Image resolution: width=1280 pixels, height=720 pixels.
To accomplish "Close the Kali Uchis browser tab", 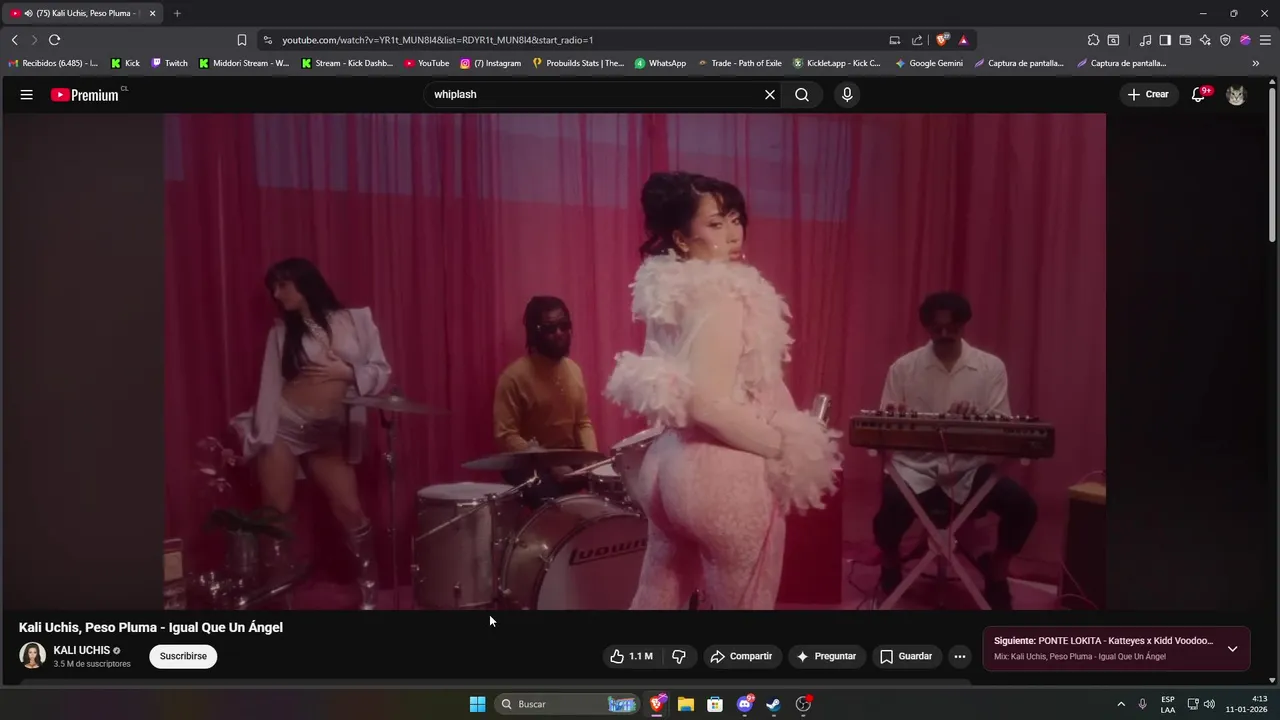I will (x=153, y=13).
